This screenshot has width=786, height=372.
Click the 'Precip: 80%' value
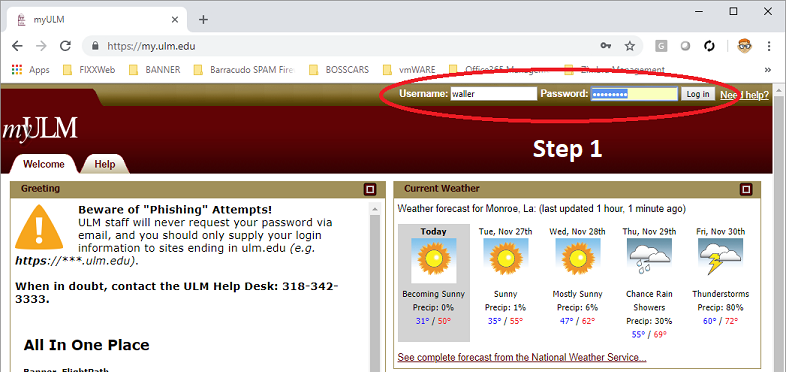click(x=720, y=308)
